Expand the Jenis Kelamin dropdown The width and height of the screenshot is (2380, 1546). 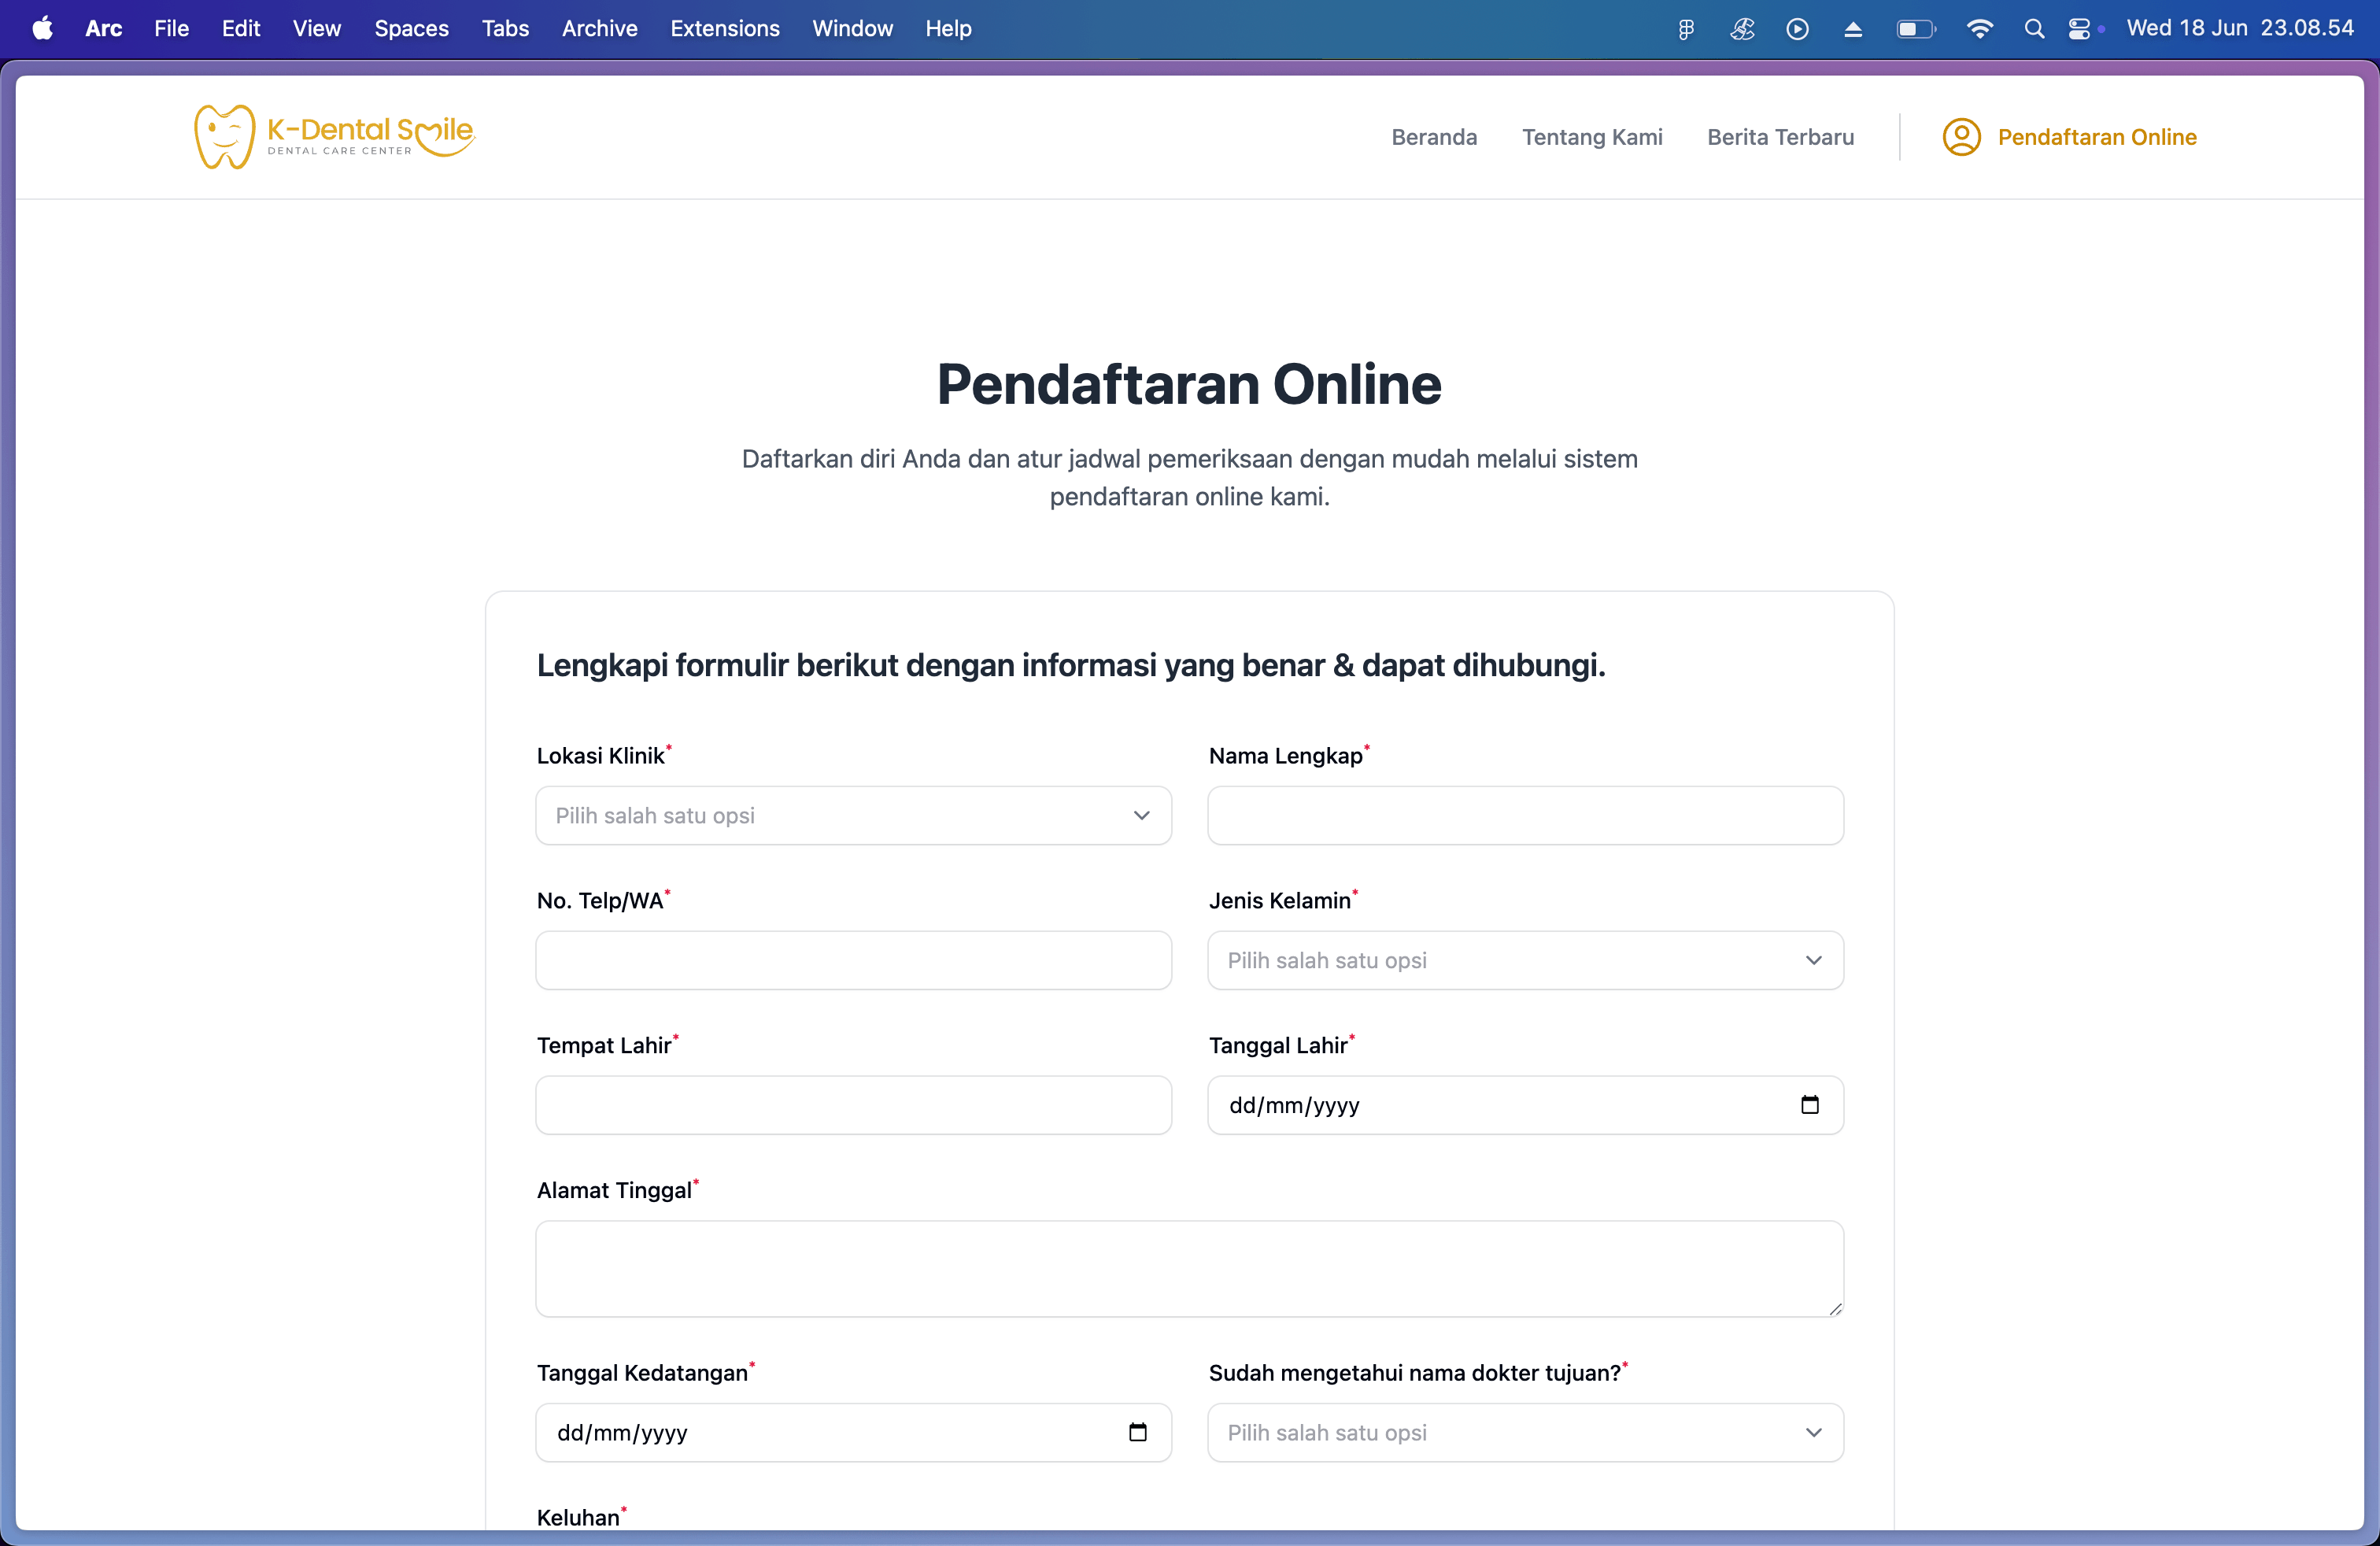tap(1525, 960)
